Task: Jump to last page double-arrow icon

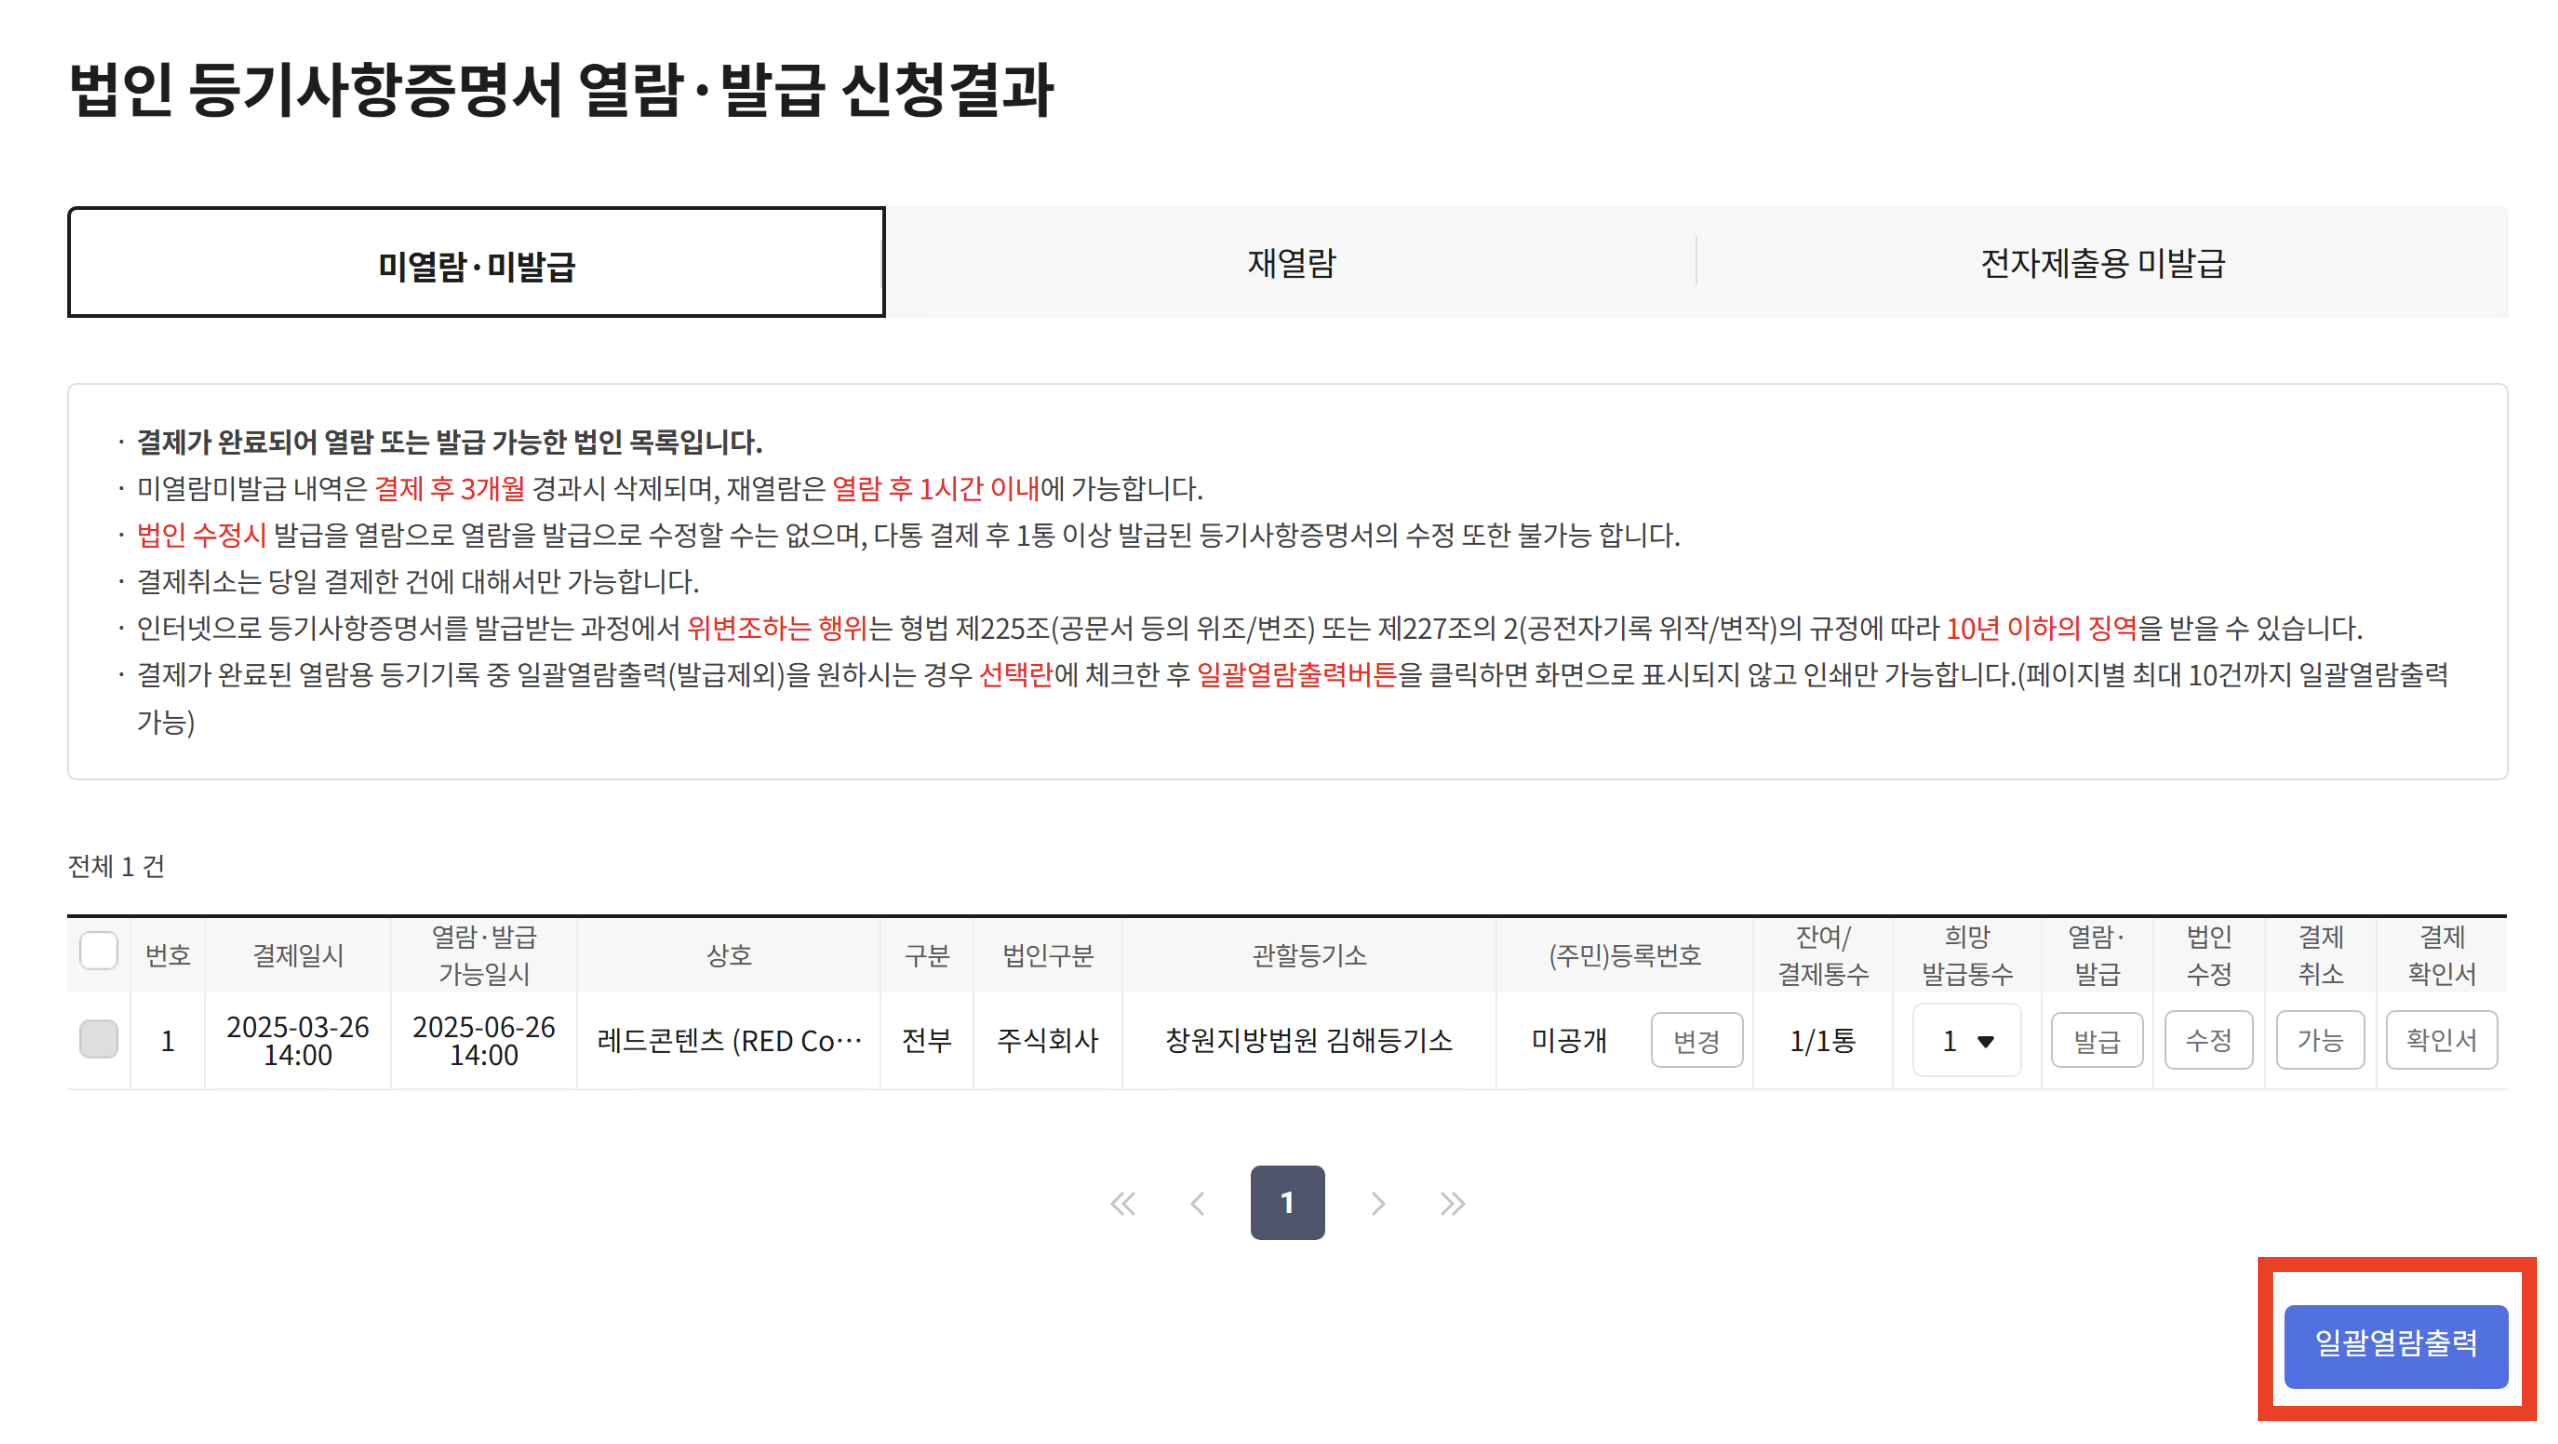Action: point(1452,1203)
